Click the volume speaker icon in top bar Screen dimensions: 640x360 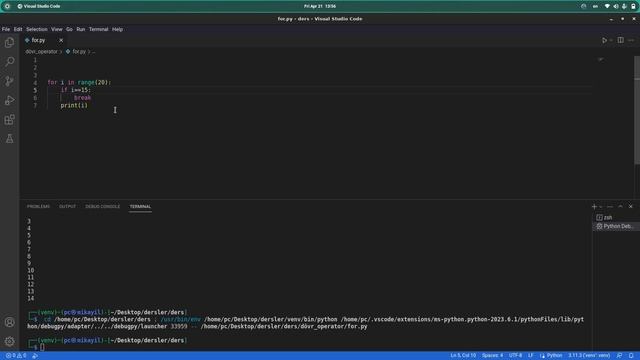[616, 6]
